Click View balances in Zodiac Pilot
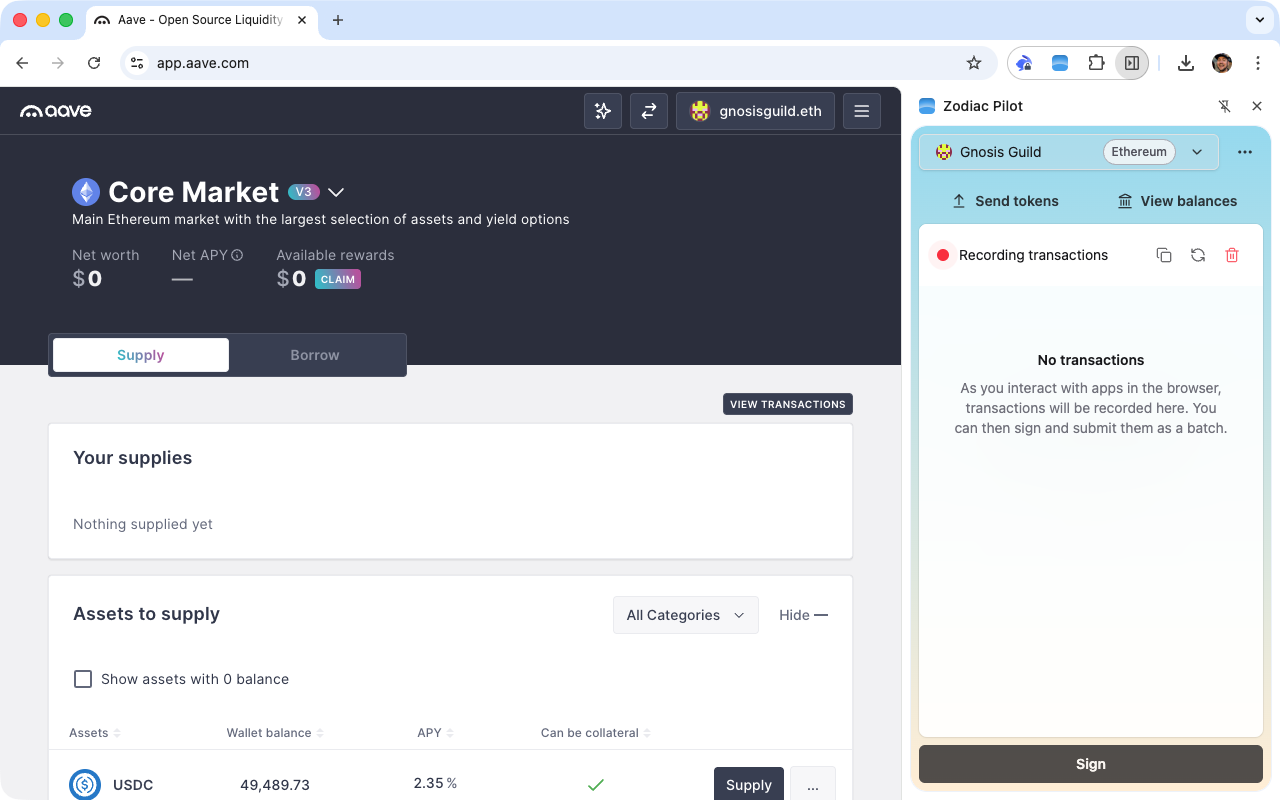 click(x=1177, y=201)
